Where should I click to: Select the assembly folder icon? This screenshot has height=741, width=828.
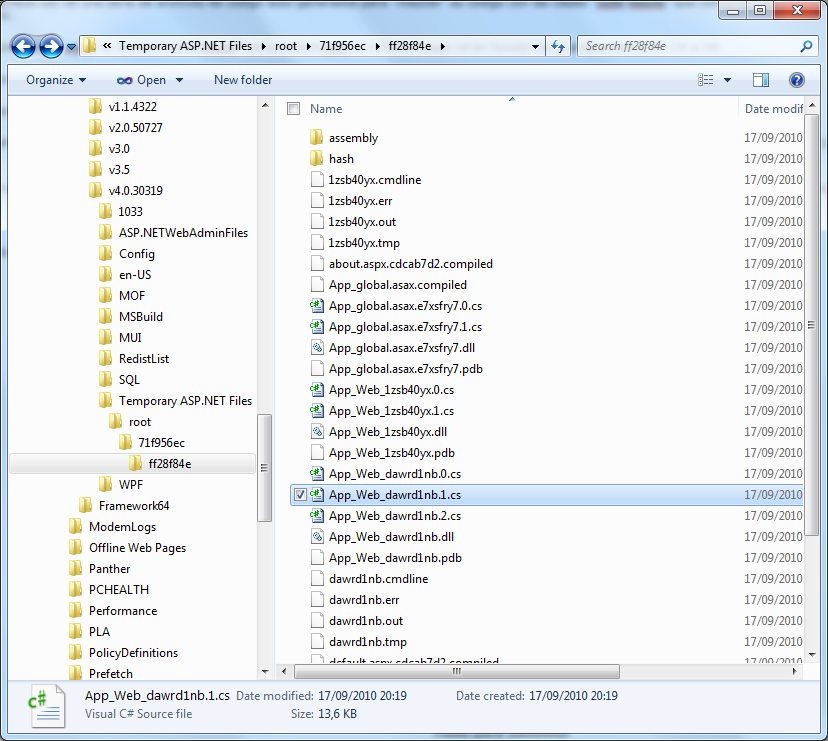coord(316,138)
